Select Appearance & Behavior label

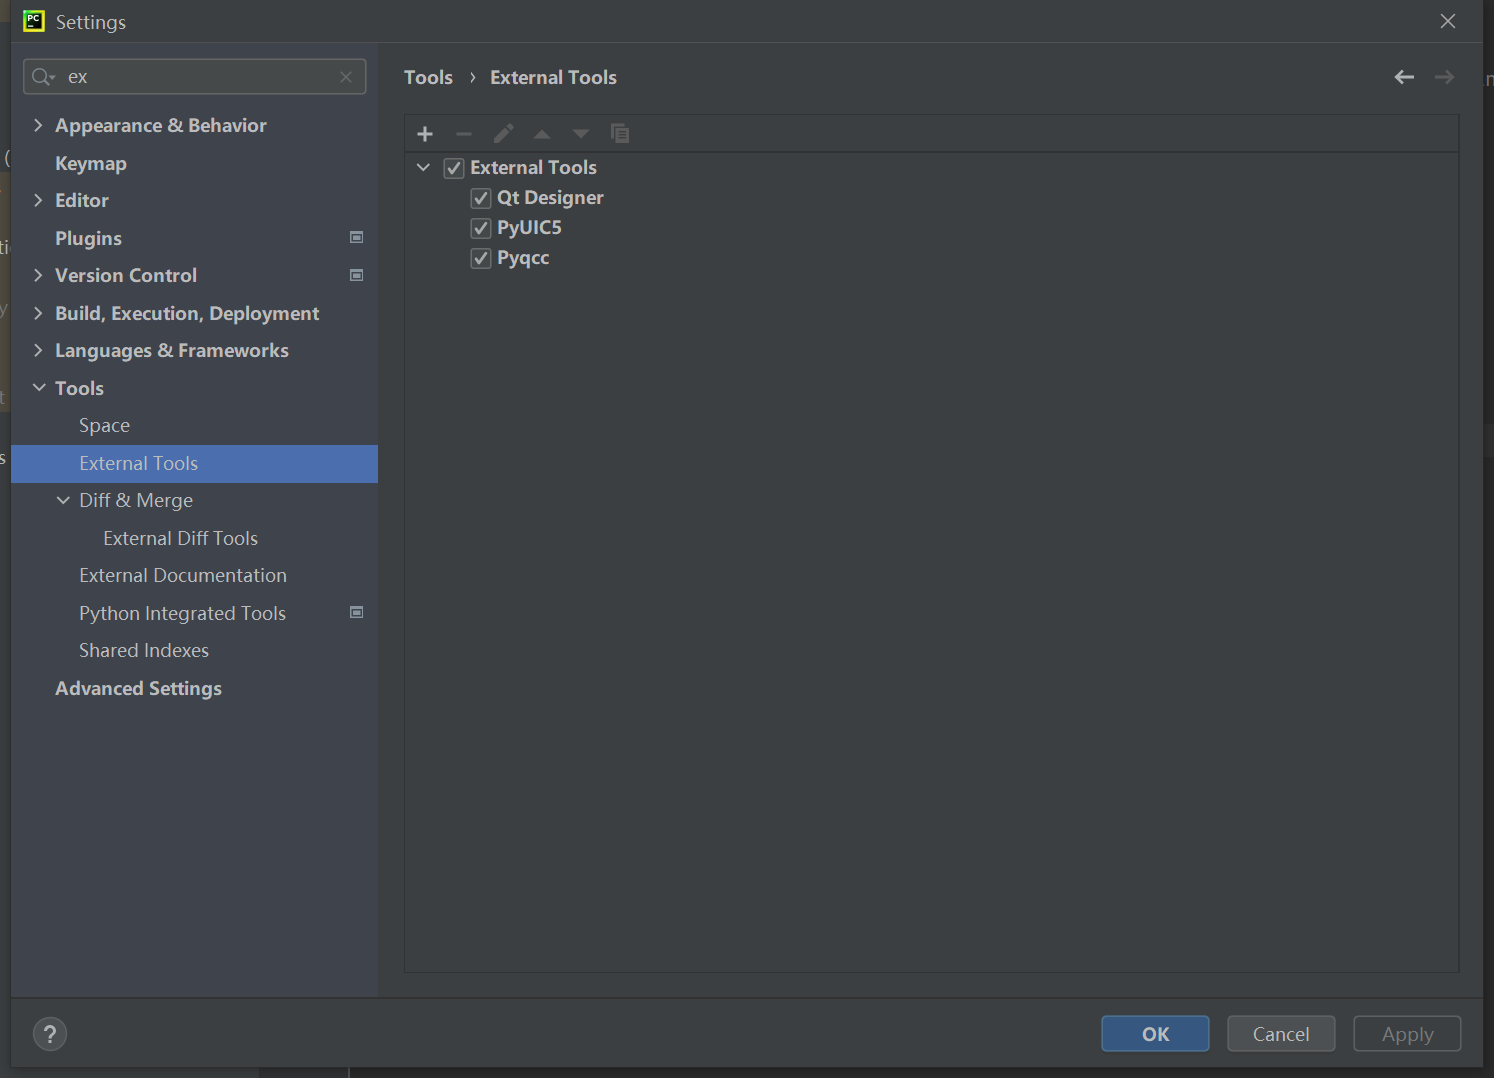(x=161, y=125)
